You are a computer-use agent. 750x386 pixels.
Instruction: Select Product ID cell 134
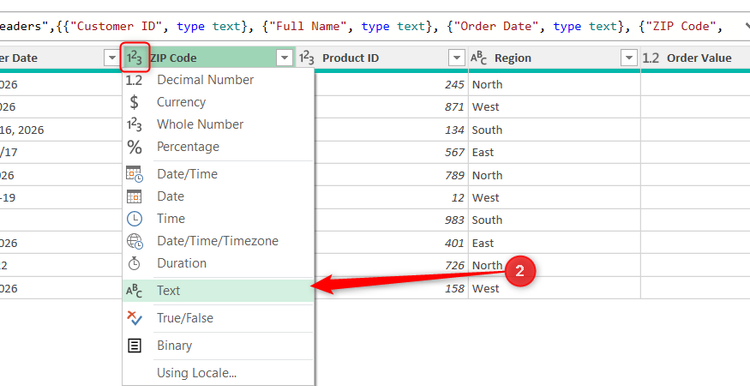click(391, 130)
